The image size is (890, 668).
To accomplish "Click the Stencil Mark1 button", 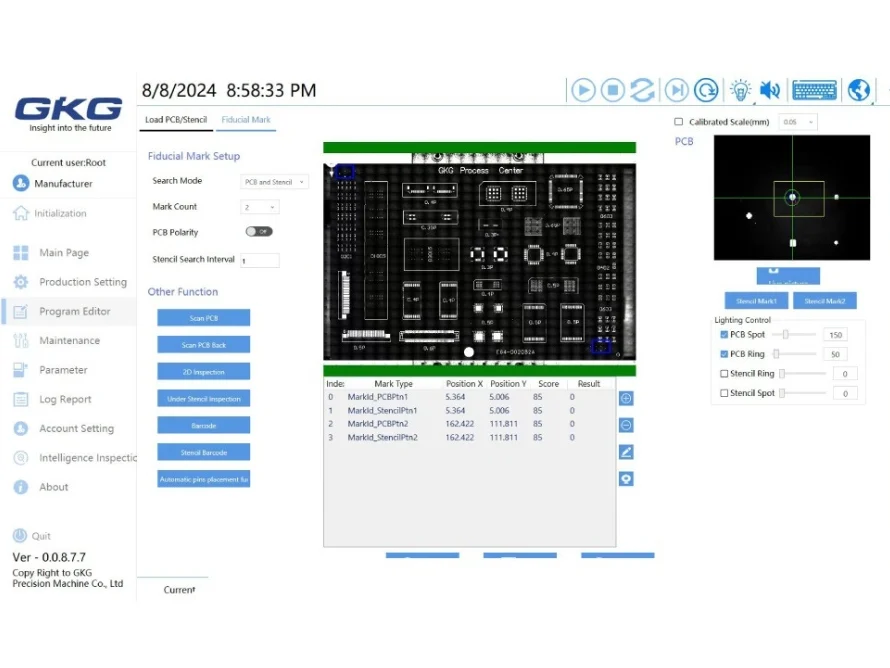I will tap(756, 301).
